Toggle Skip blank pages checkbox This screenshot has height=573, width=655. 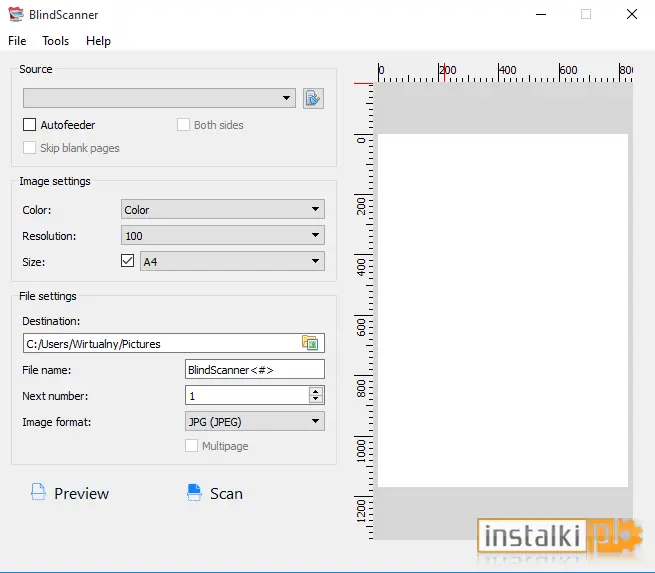point(29,147)
